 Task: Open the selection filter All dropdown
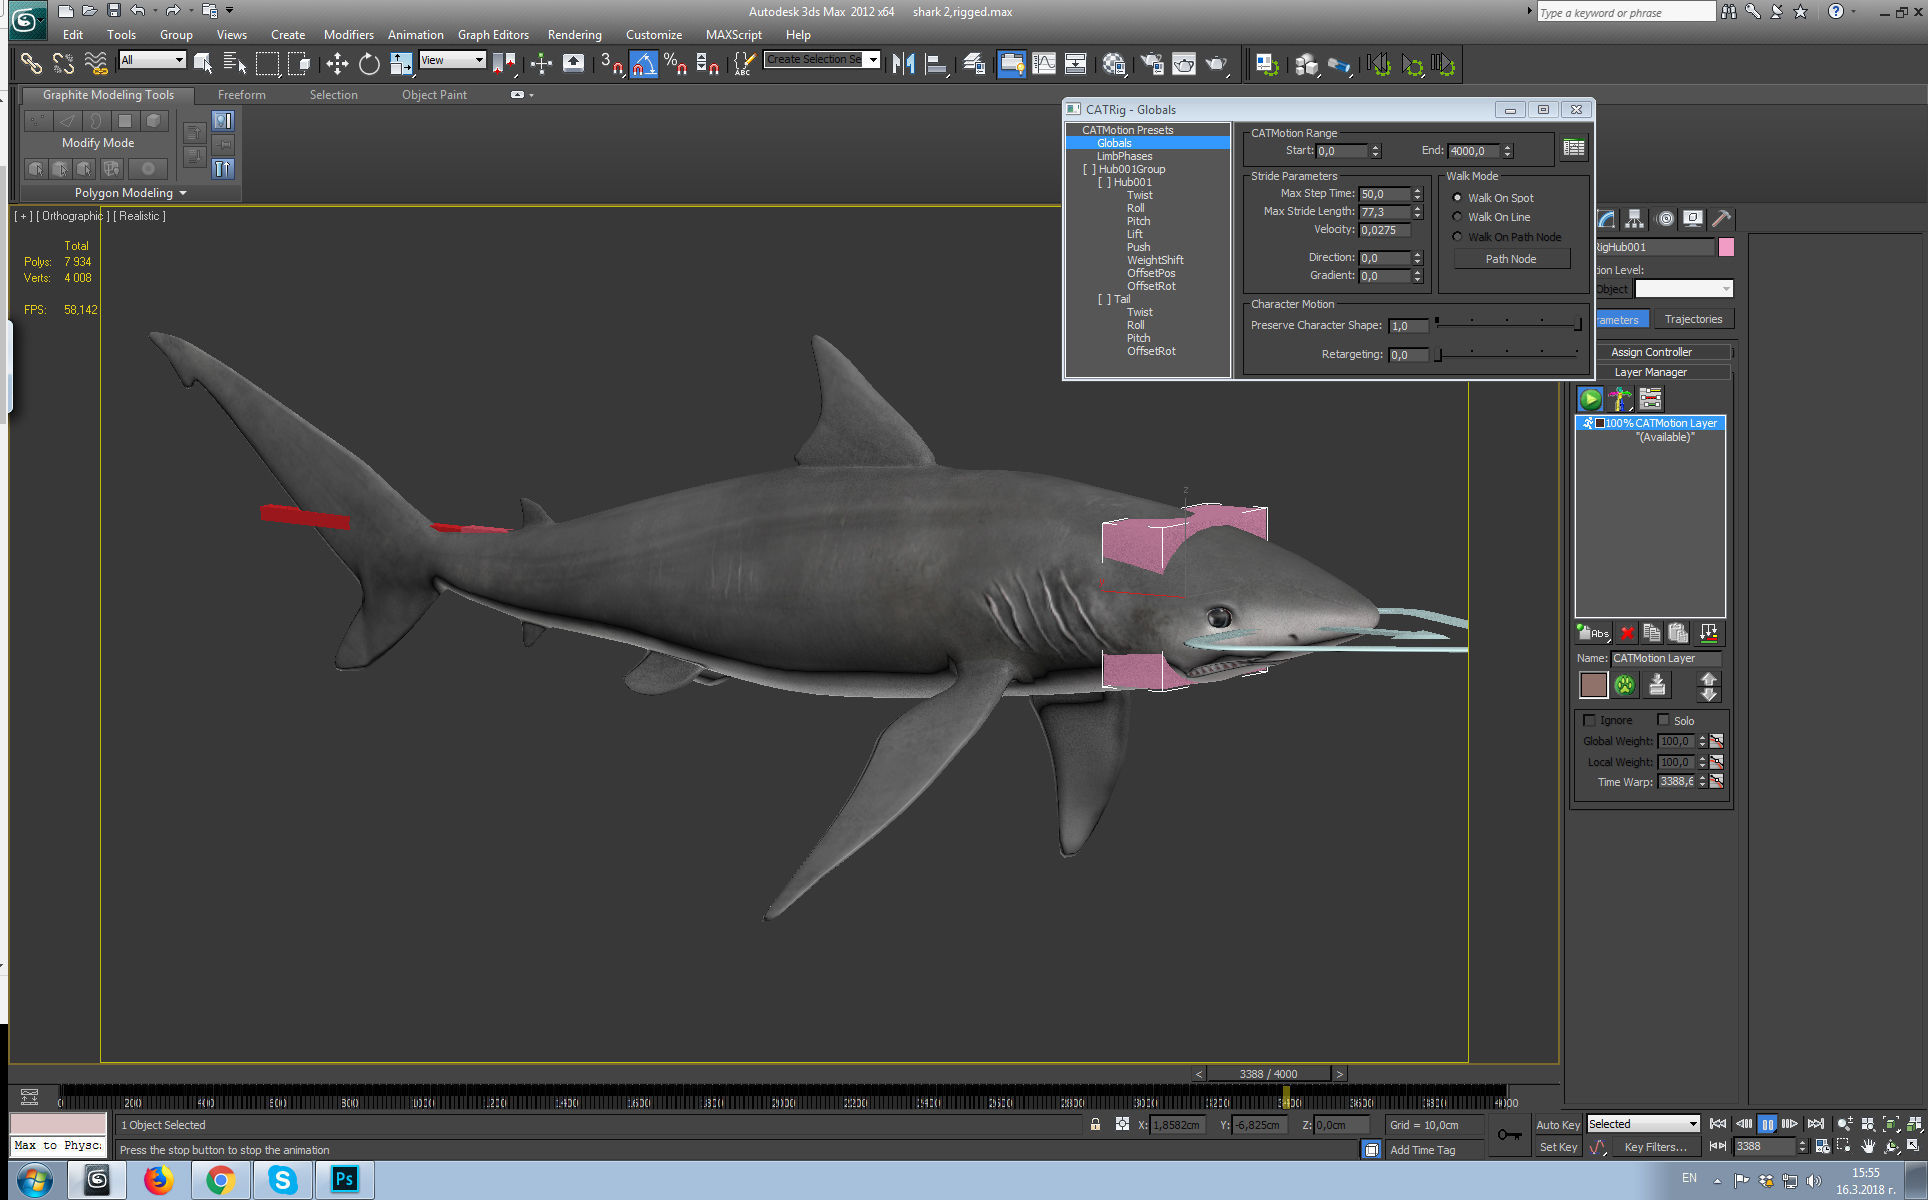pos(152,60)
